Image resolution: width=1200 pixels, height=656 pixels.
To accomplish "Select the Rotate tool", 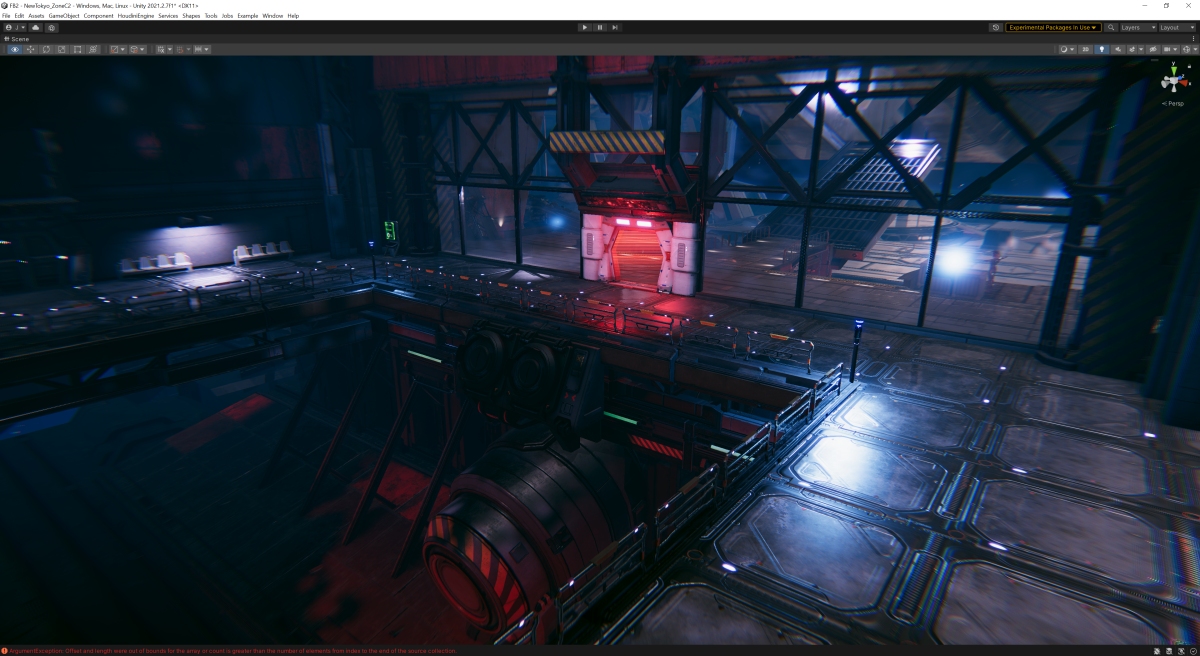I will click(x=46, y=49).
